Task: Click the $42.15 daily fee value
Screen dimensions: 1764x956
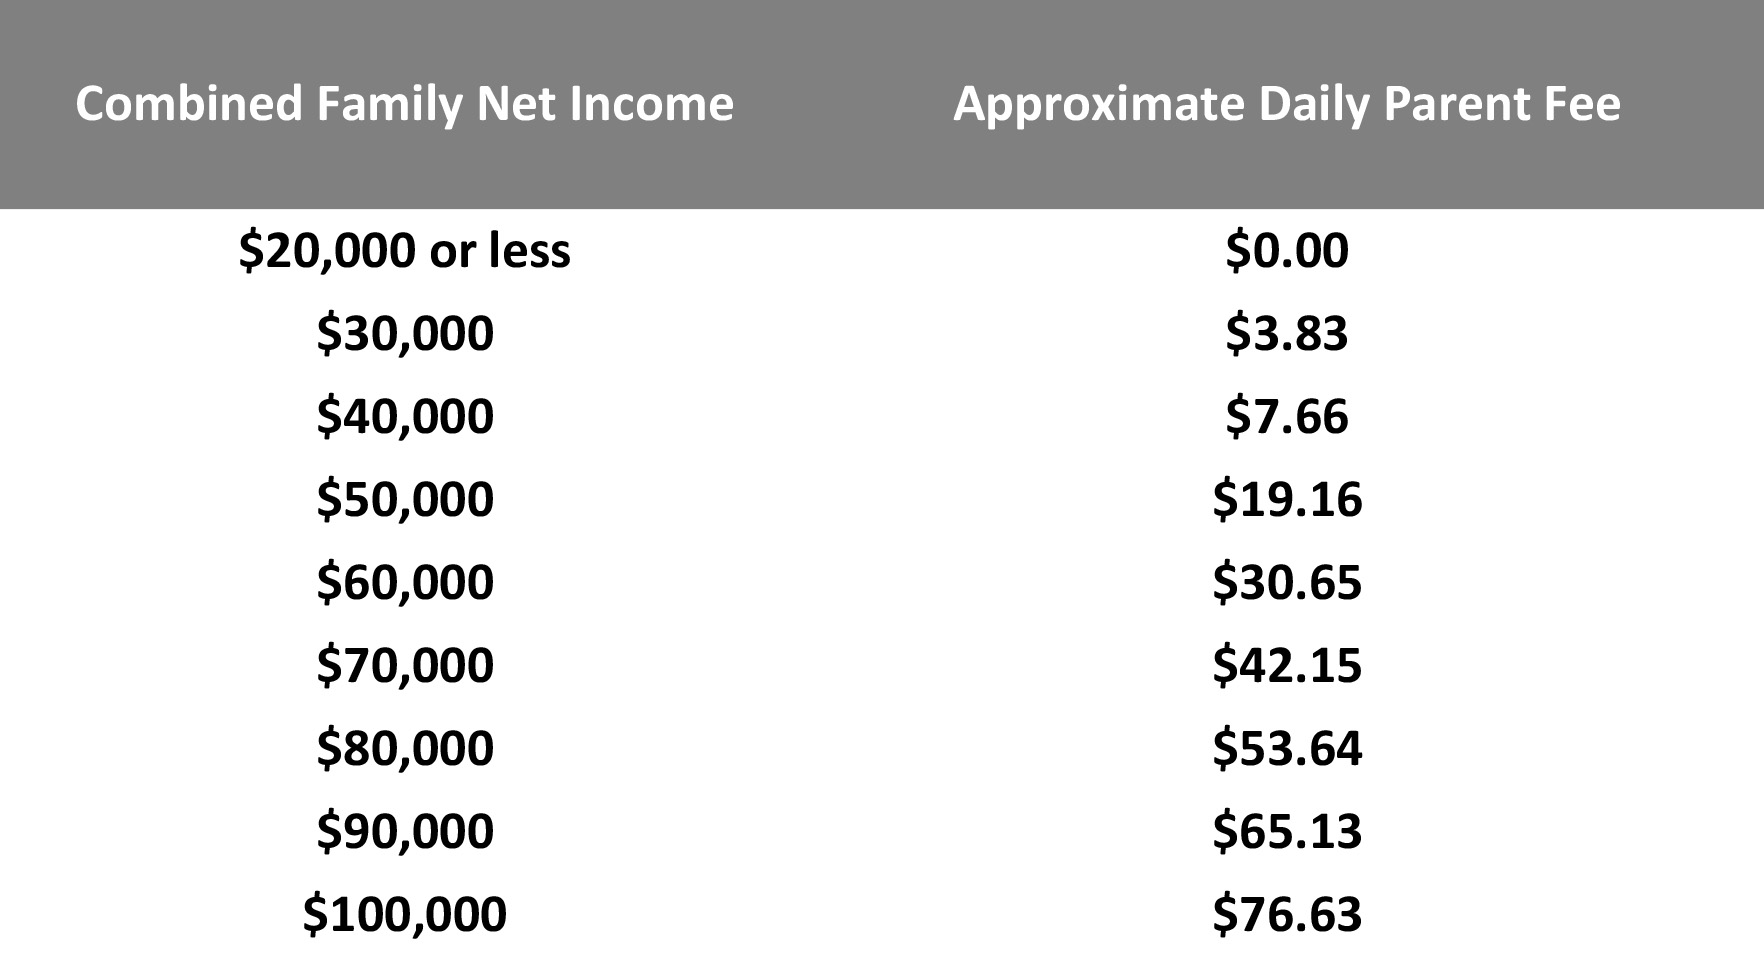Action: 1287,665
